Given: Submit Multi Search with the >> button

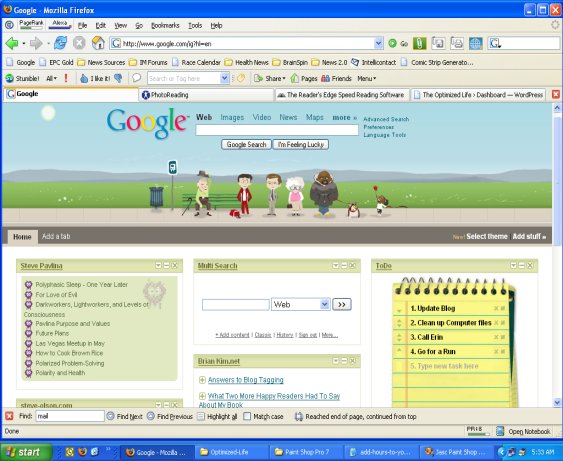Looking at the screenshot, I should click(342, 304).
